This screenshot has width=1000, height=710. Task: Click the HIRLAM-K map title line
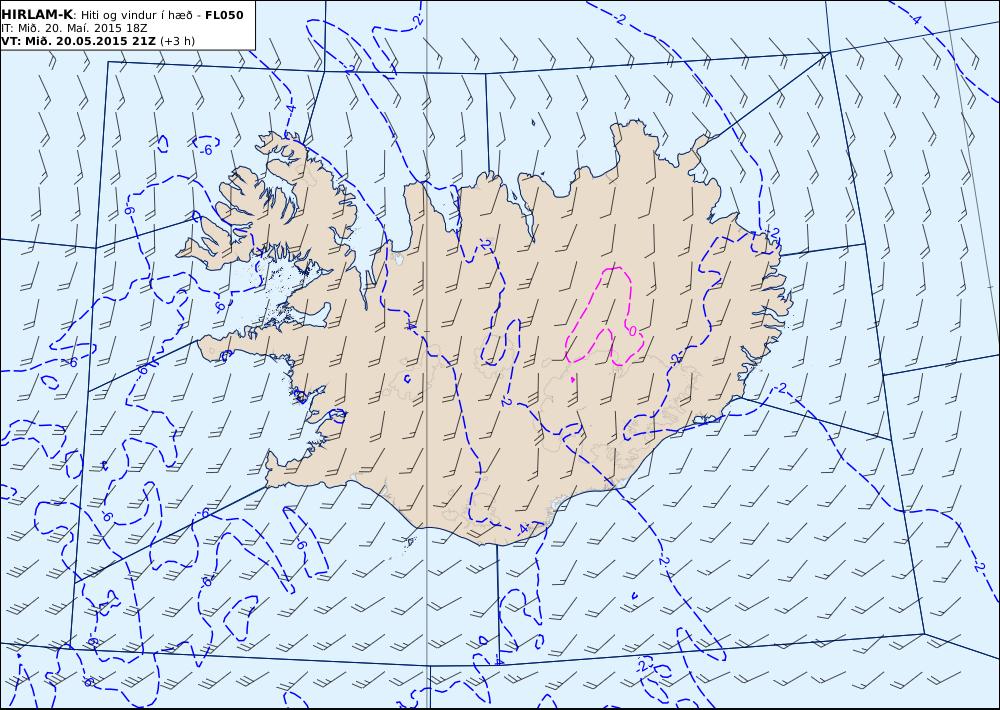tap(122, 15)
